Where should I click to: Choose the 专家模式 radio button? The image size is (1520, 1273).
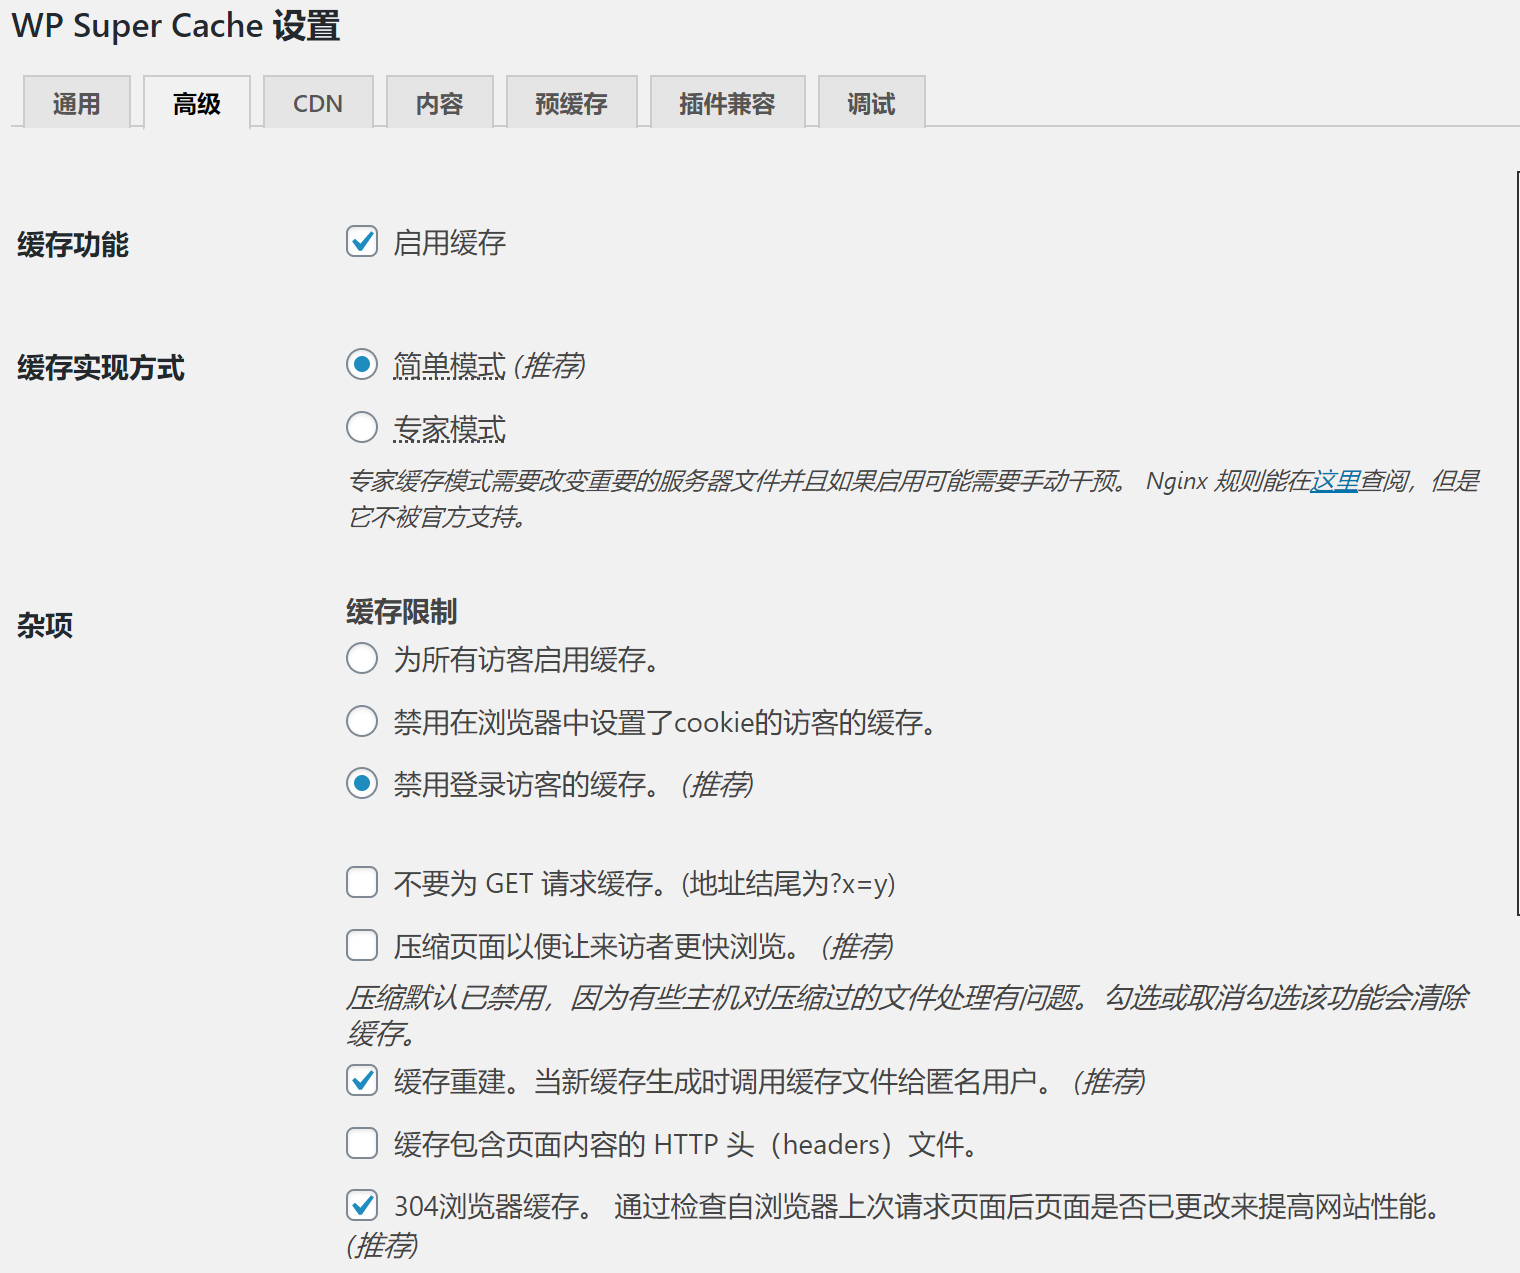(x=362, y=428)
